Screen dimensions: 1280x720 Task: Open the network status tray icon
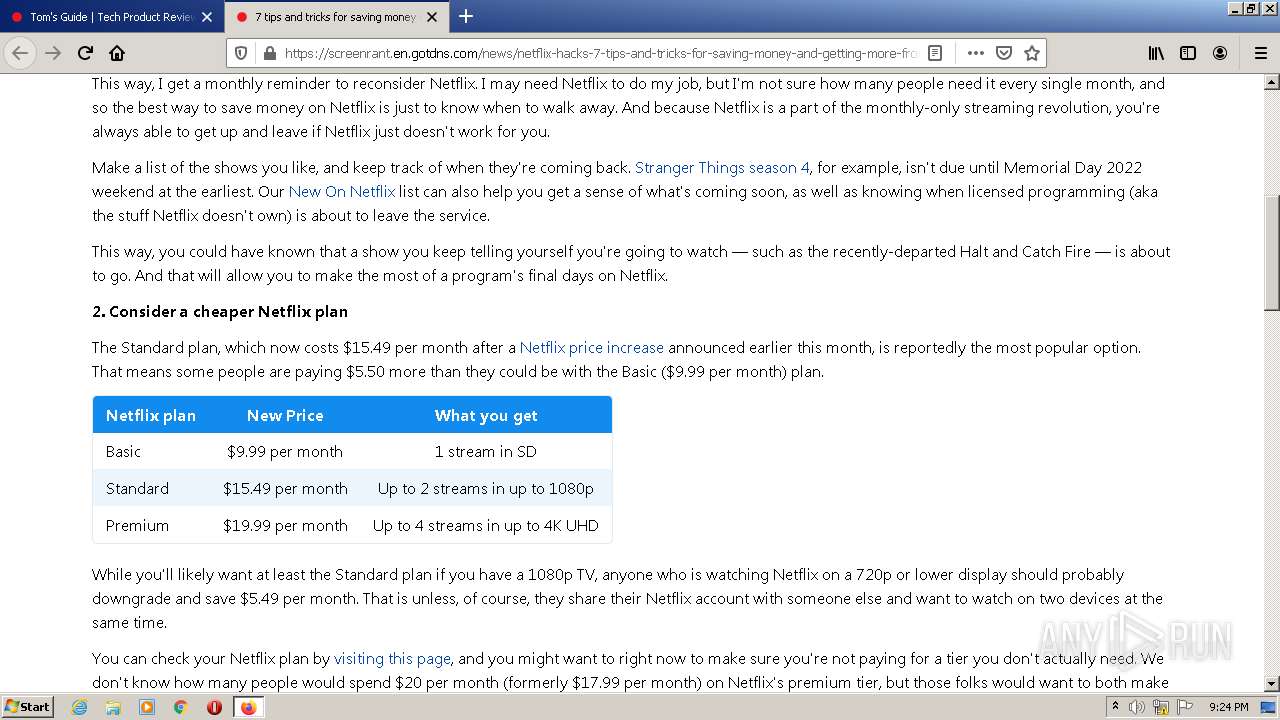(x=1161, y=707)
